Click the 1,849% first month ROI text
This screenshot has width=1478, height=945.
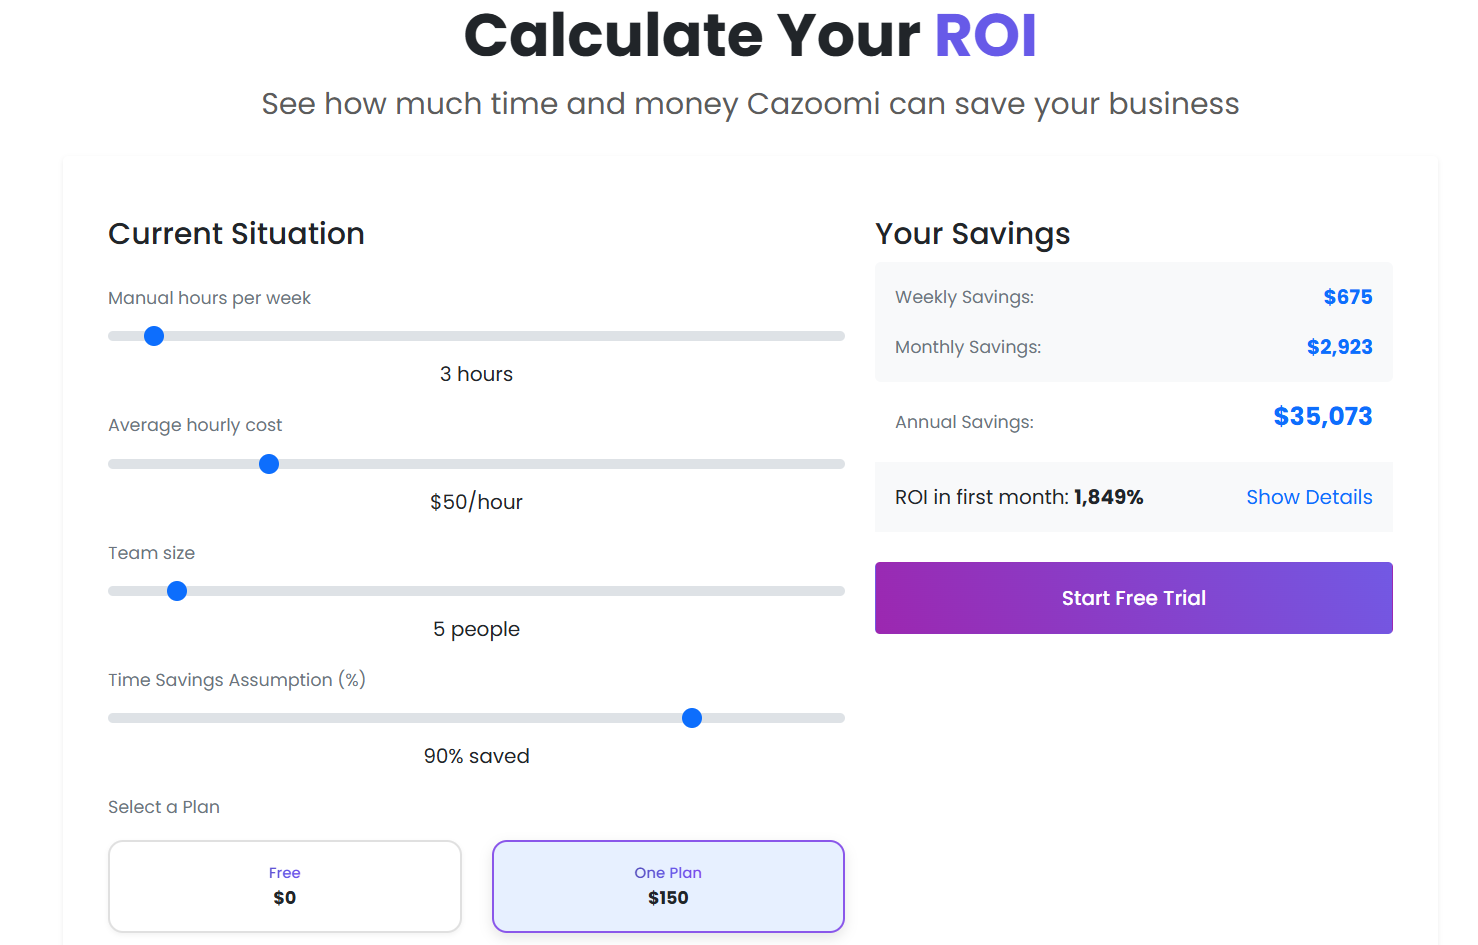point(1108,497)
